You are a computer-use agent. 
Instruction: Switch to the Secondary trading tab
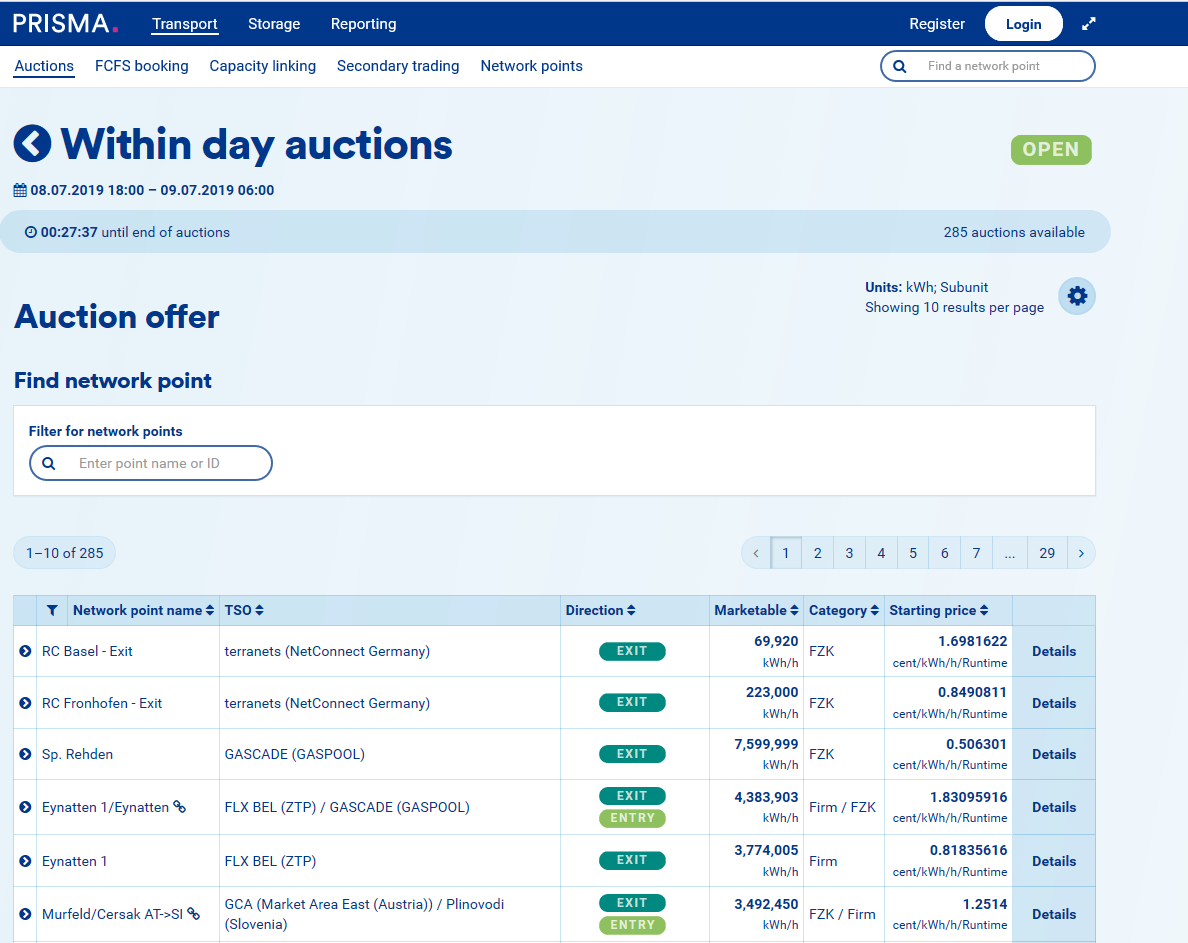(x=398, y=66)
